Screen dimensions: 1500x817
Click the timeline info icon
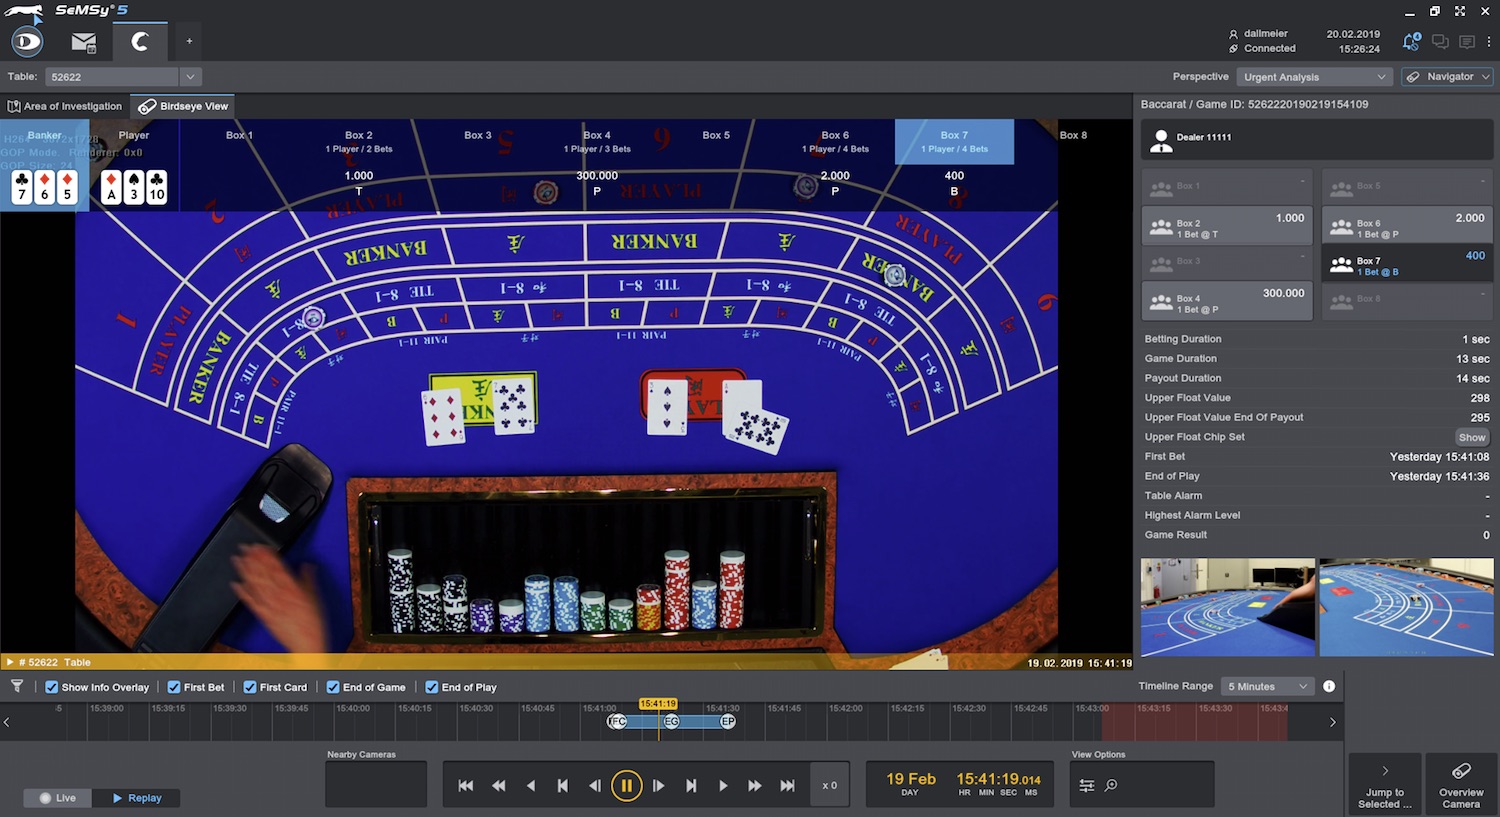coord(1329,686)
